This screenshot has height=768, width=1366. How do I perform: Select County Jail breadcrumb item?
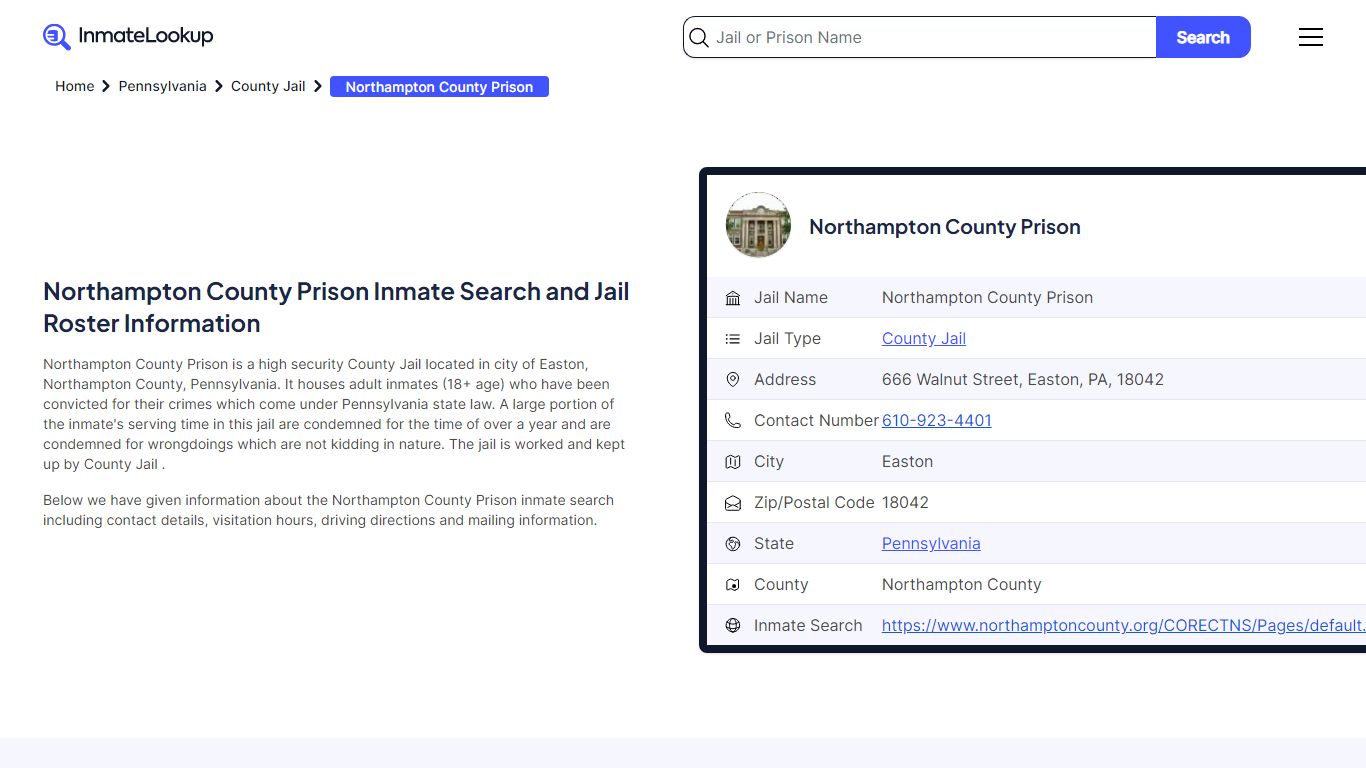click(x=268, y=87)
